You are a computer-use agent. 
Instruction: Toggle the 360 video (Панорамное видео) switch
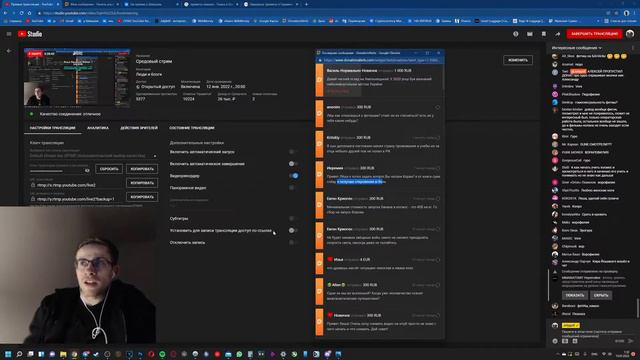293,188
